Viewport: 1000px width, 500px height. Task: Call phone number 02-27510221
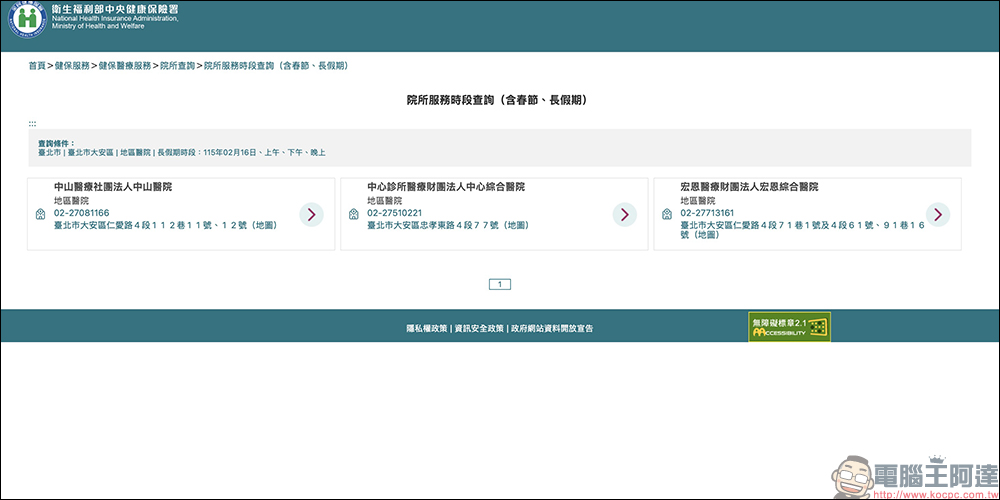[x=395, y=212]
